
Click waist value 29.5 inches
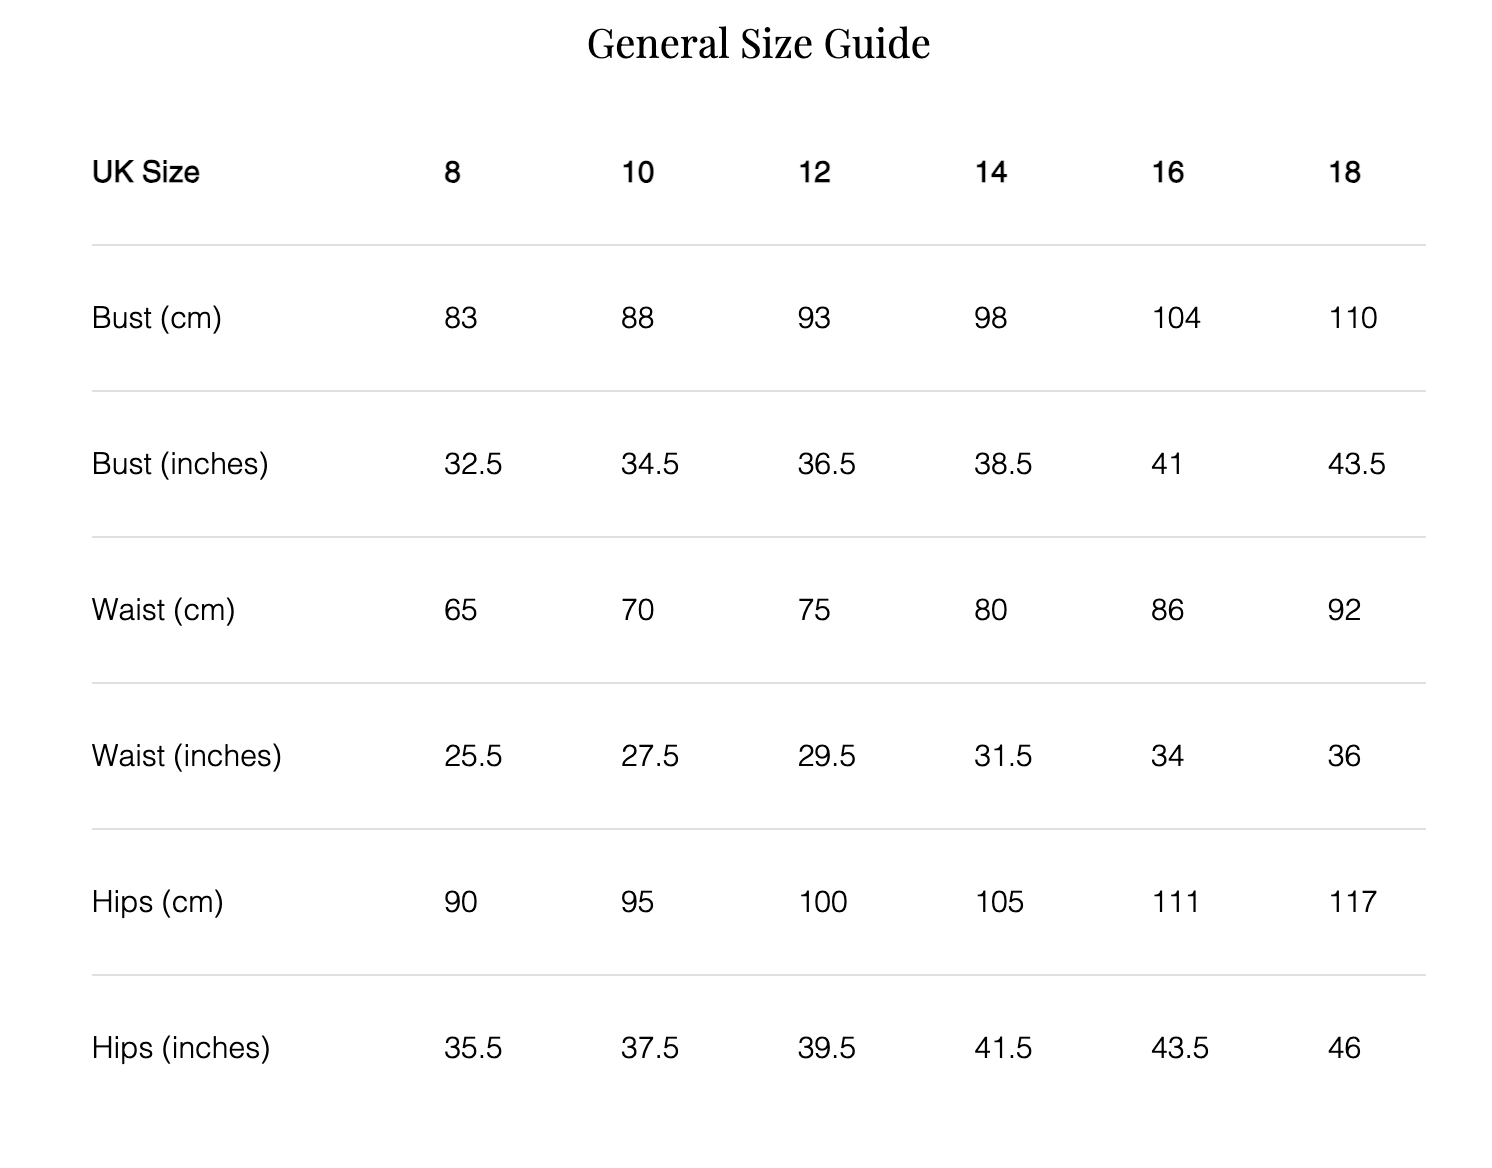click(x=826, y=756)
